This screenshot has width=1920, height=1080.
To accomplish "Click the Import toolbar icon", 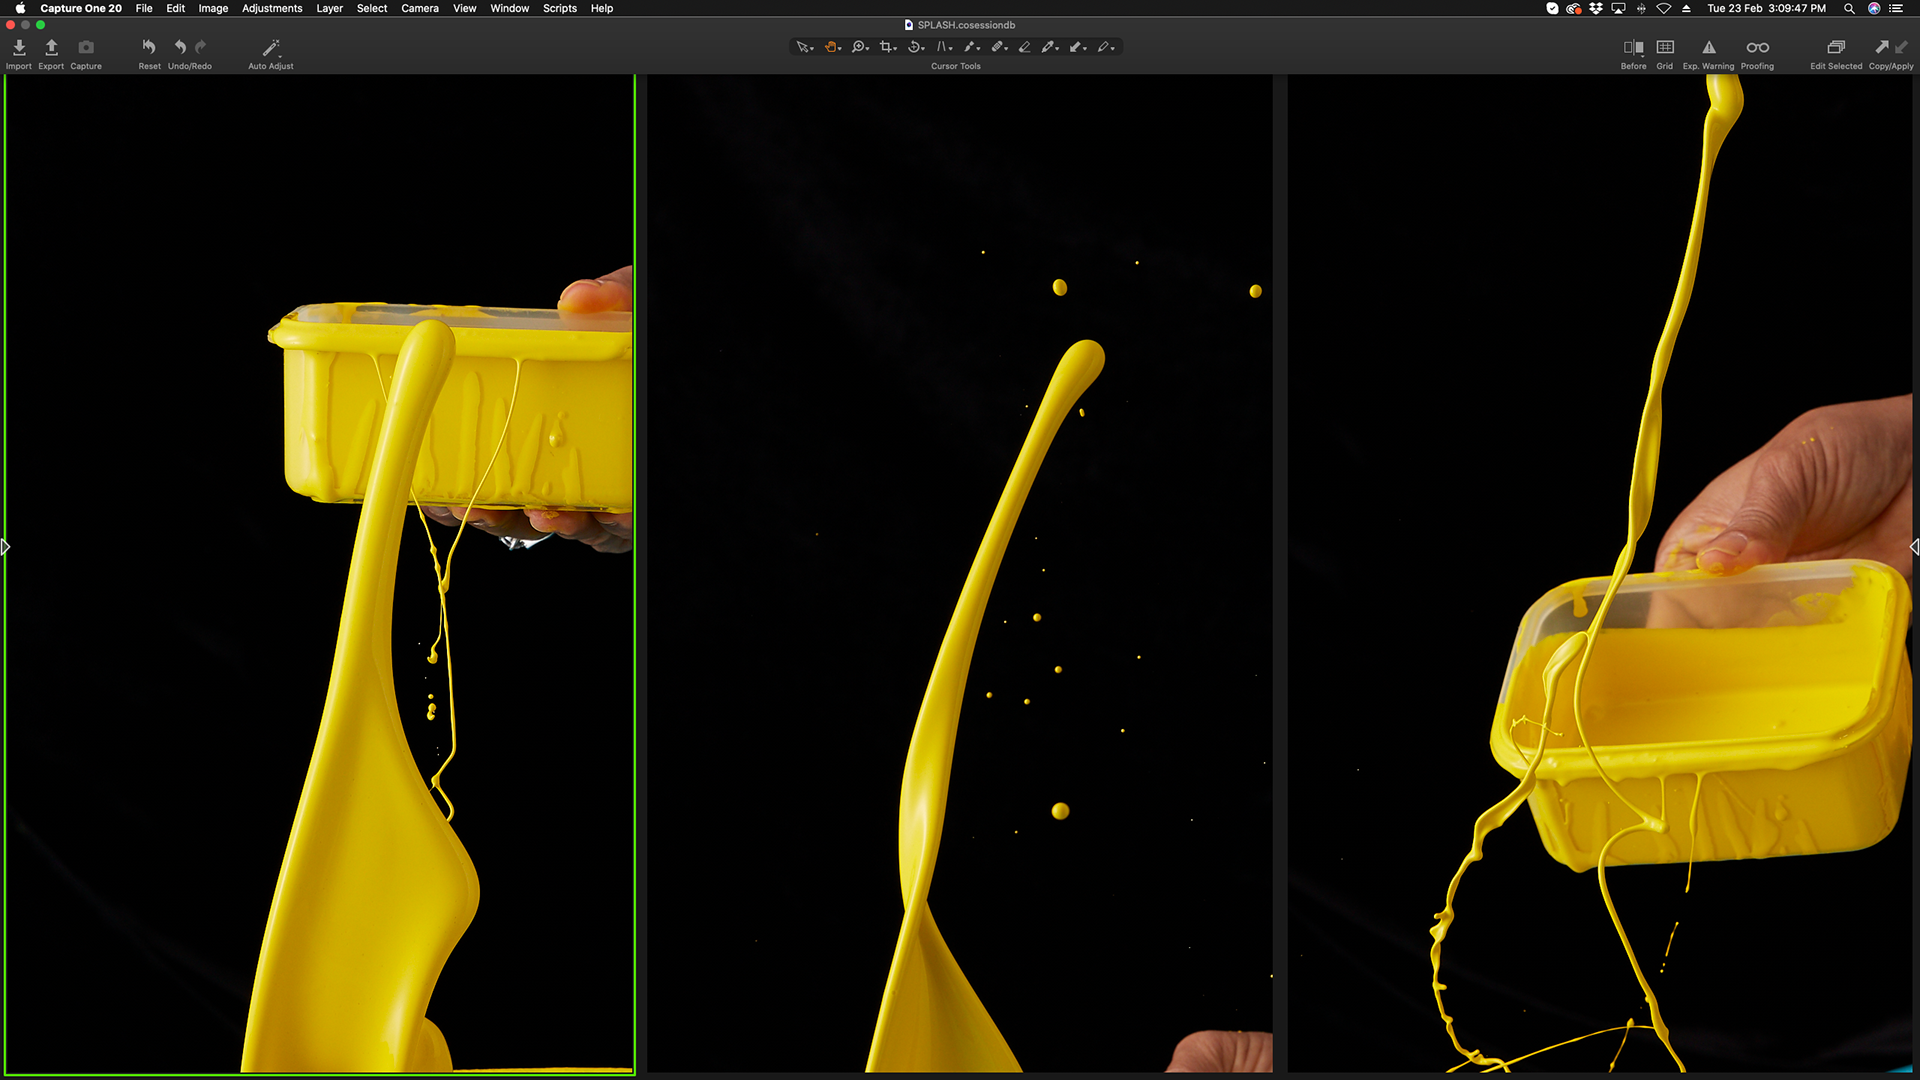I will pos(19,48).
